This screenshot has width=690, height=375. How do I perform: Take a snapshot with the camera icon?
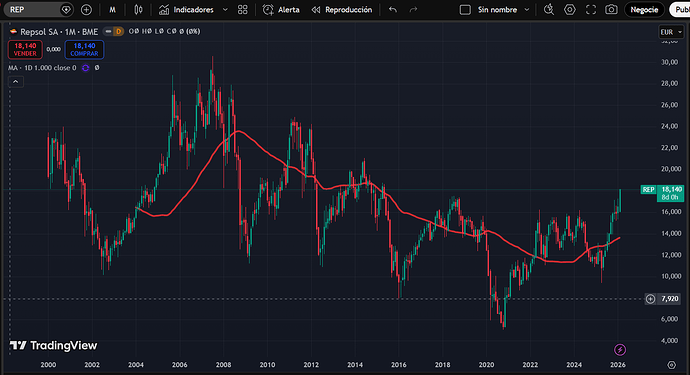tap(611, 10)
